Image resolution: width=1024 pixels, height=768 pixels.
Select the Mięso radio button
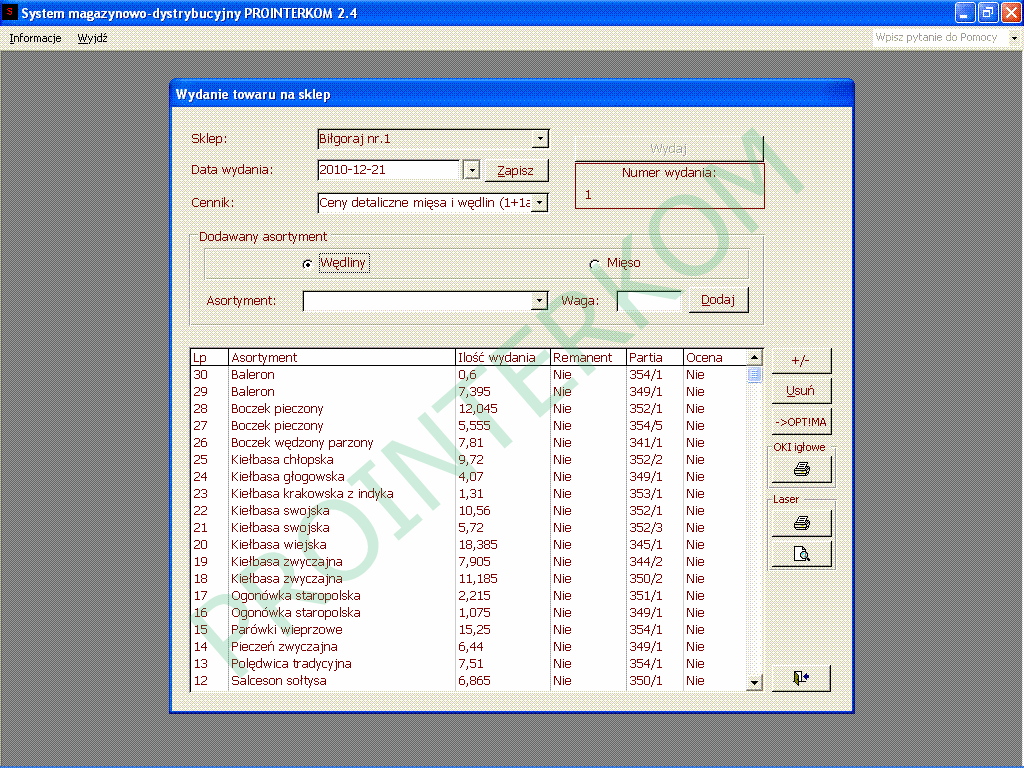(595, 264)
